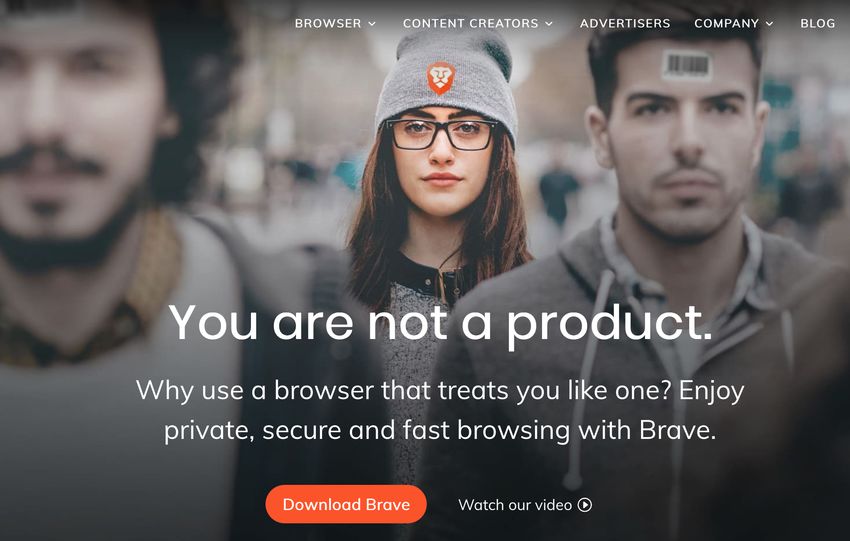This screenshot has height=541, width=850.
Task: Expand the chevron beside CONTENT CREATORS
Action: click(549, 24)
